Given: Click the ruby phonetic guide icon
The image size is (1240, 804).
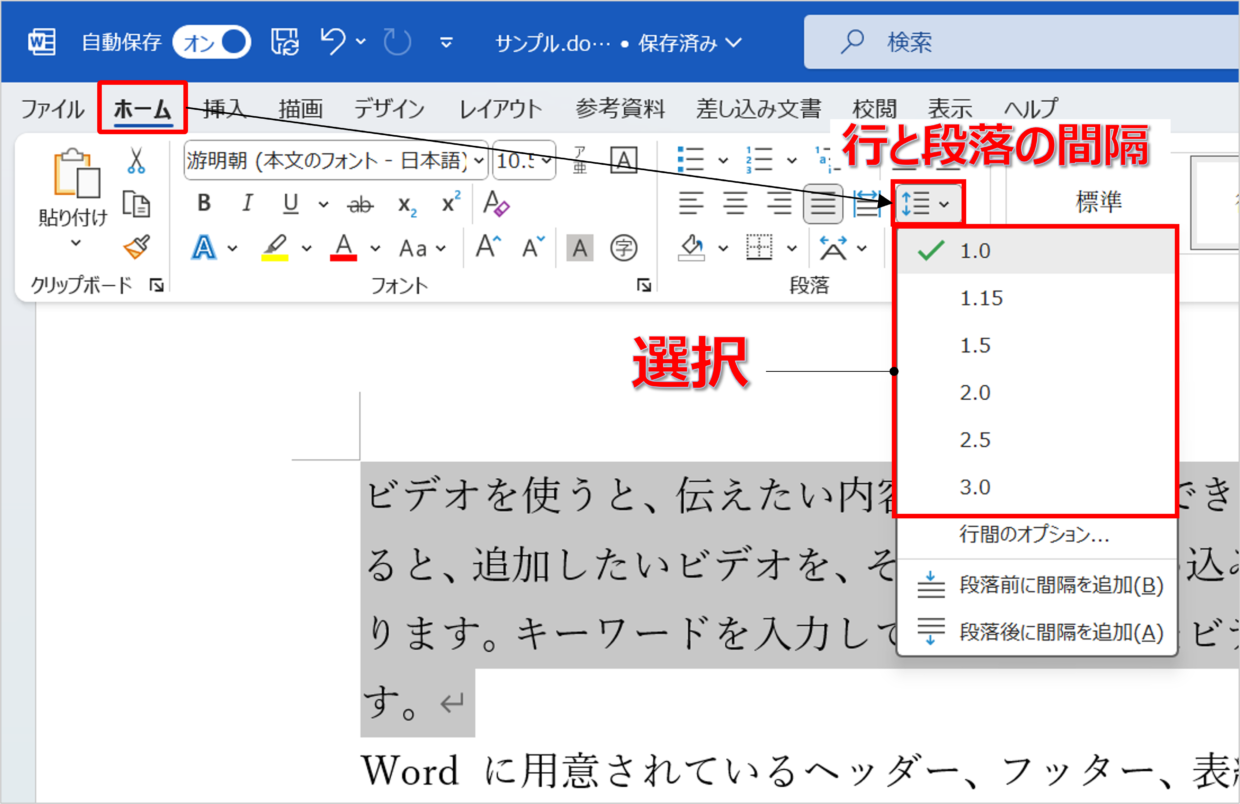Looking at the screenshot, I should (x=579, y=160).
